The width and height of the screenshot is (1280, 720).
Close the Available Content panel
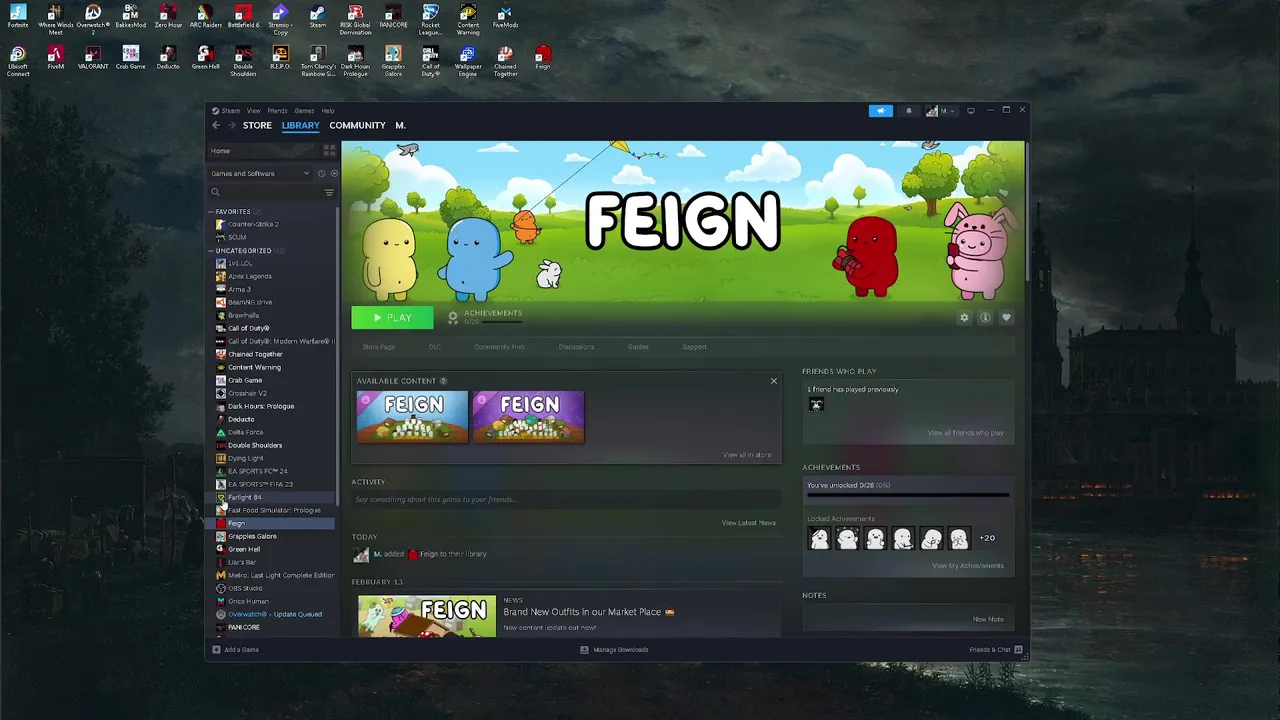pos(773,381)
